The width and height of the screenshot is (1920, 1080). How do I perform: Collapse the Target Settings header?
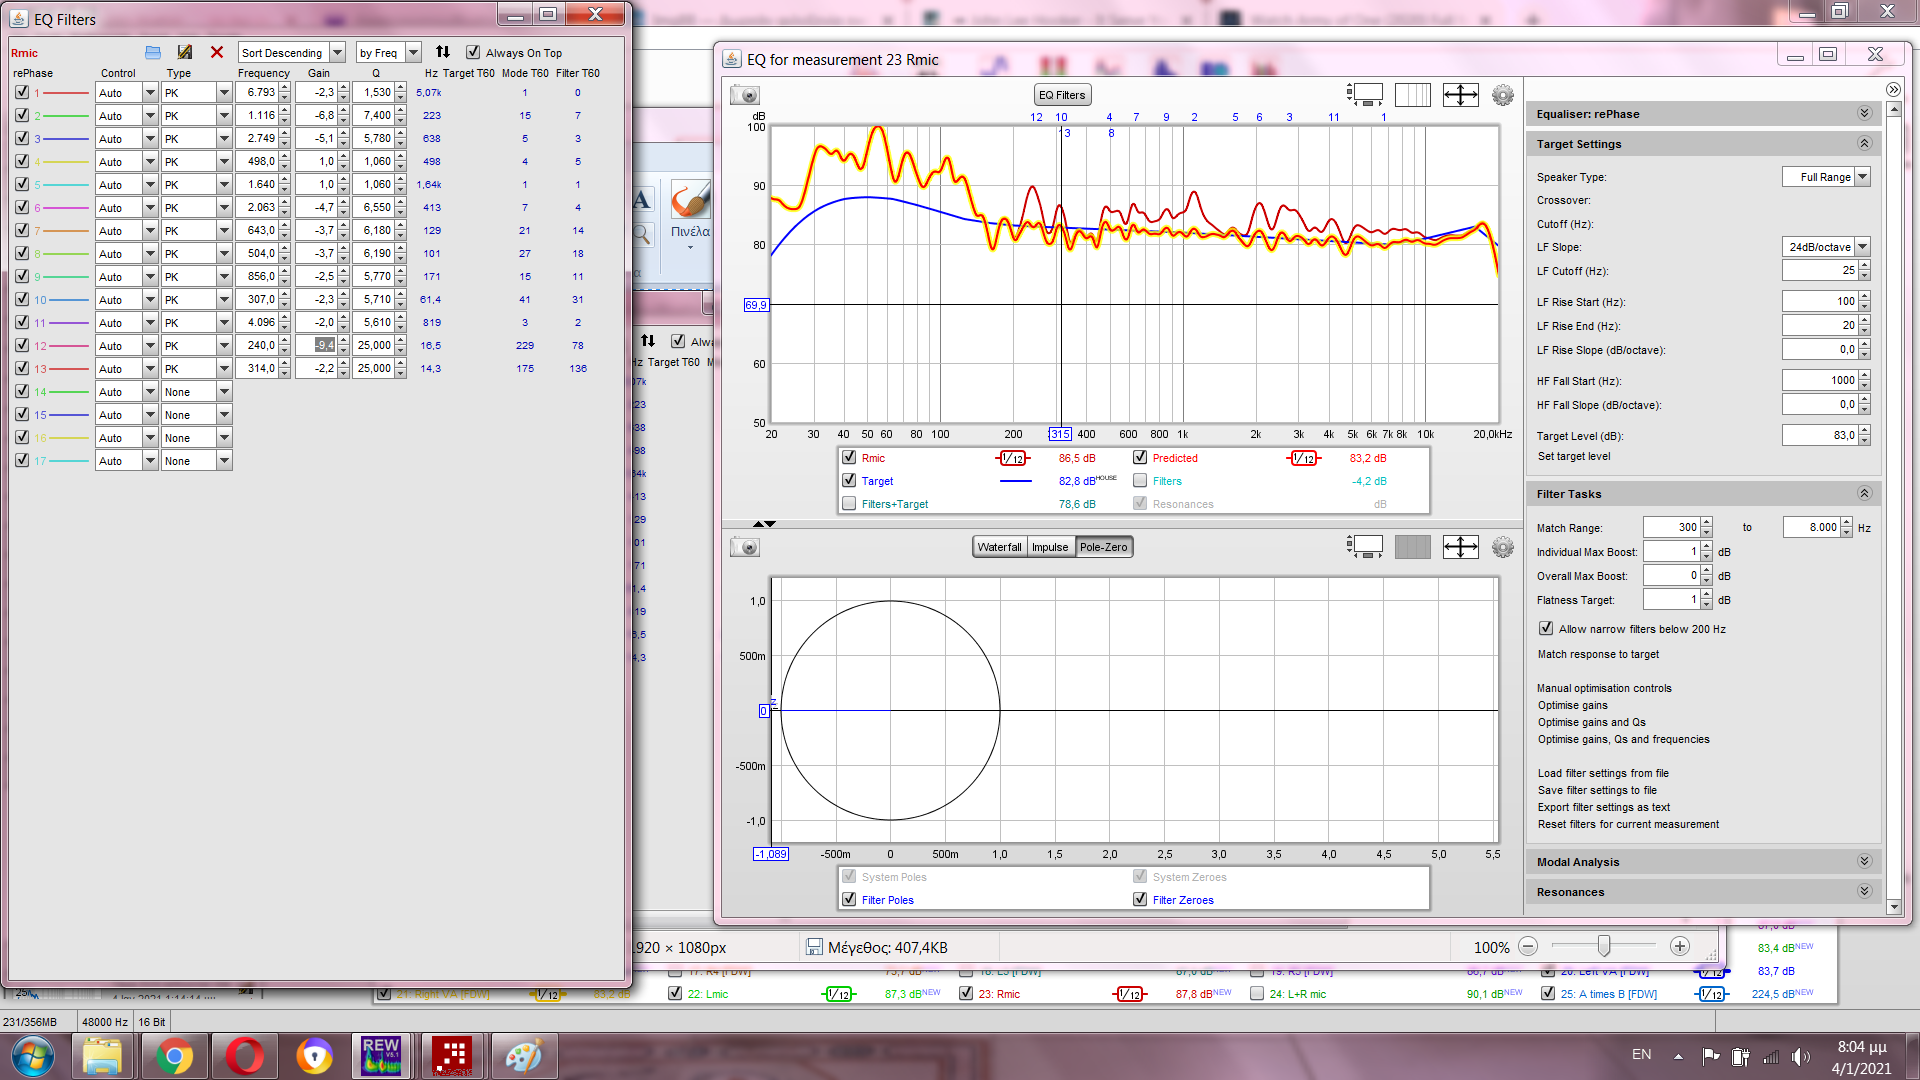click(1703, 144)
